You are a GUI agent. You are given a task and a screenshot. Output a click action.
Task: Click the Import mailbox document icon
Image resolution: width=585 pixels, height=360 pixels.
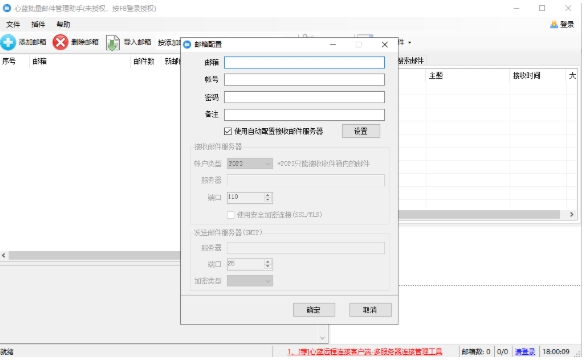(x=112, y=43)
